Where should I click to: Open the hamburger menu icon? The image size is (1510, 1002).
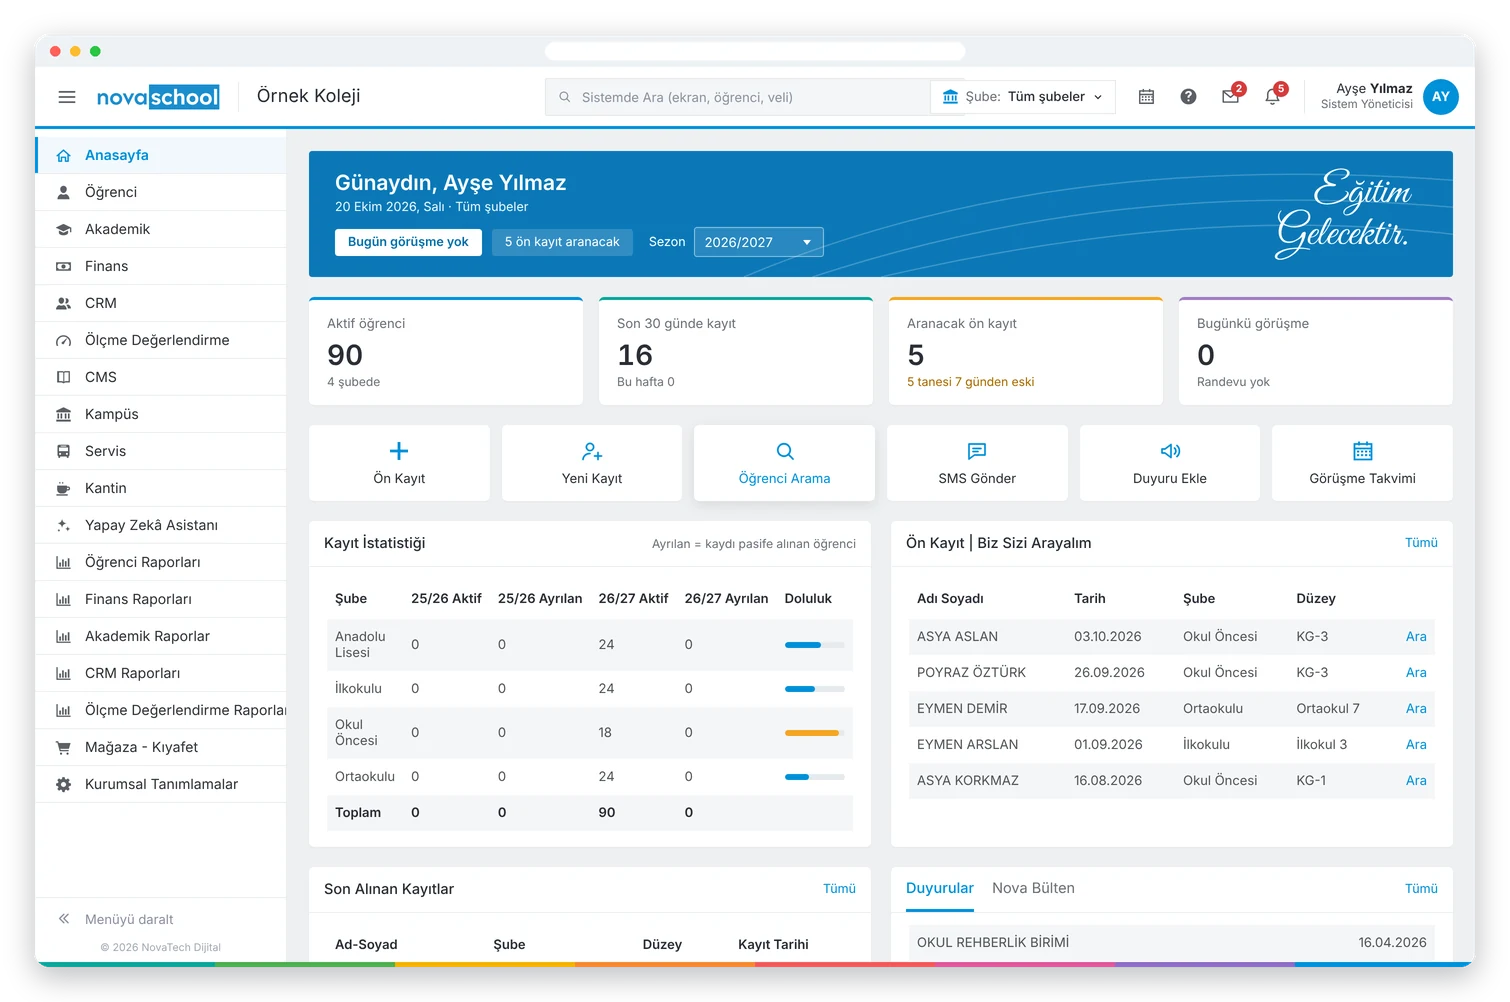click(67, 97)
